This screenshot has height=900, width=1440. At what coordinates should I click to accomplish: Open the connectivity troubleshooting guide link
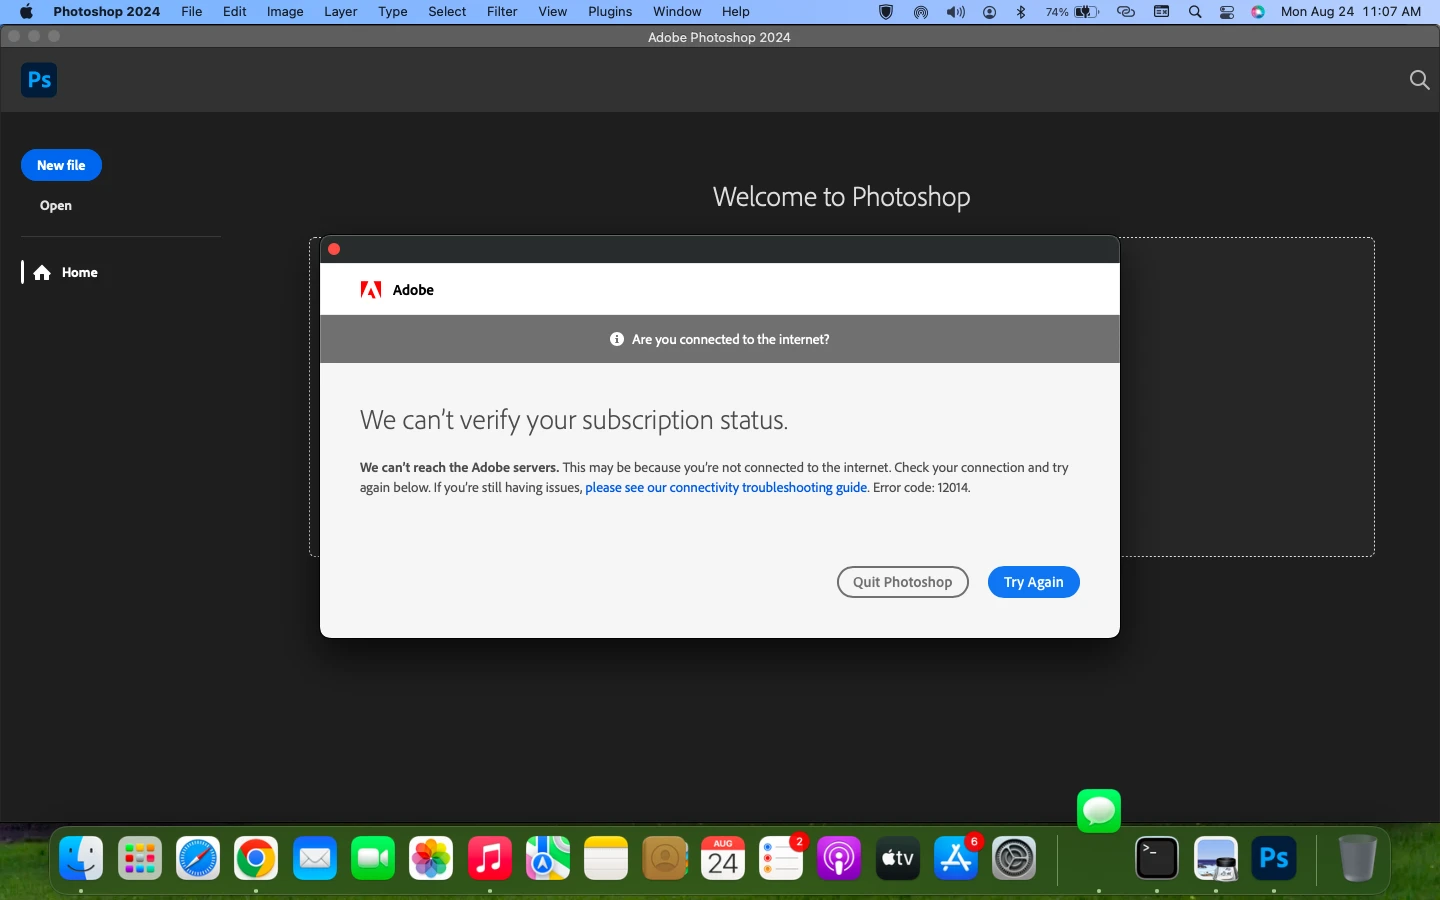pos(726,488)
